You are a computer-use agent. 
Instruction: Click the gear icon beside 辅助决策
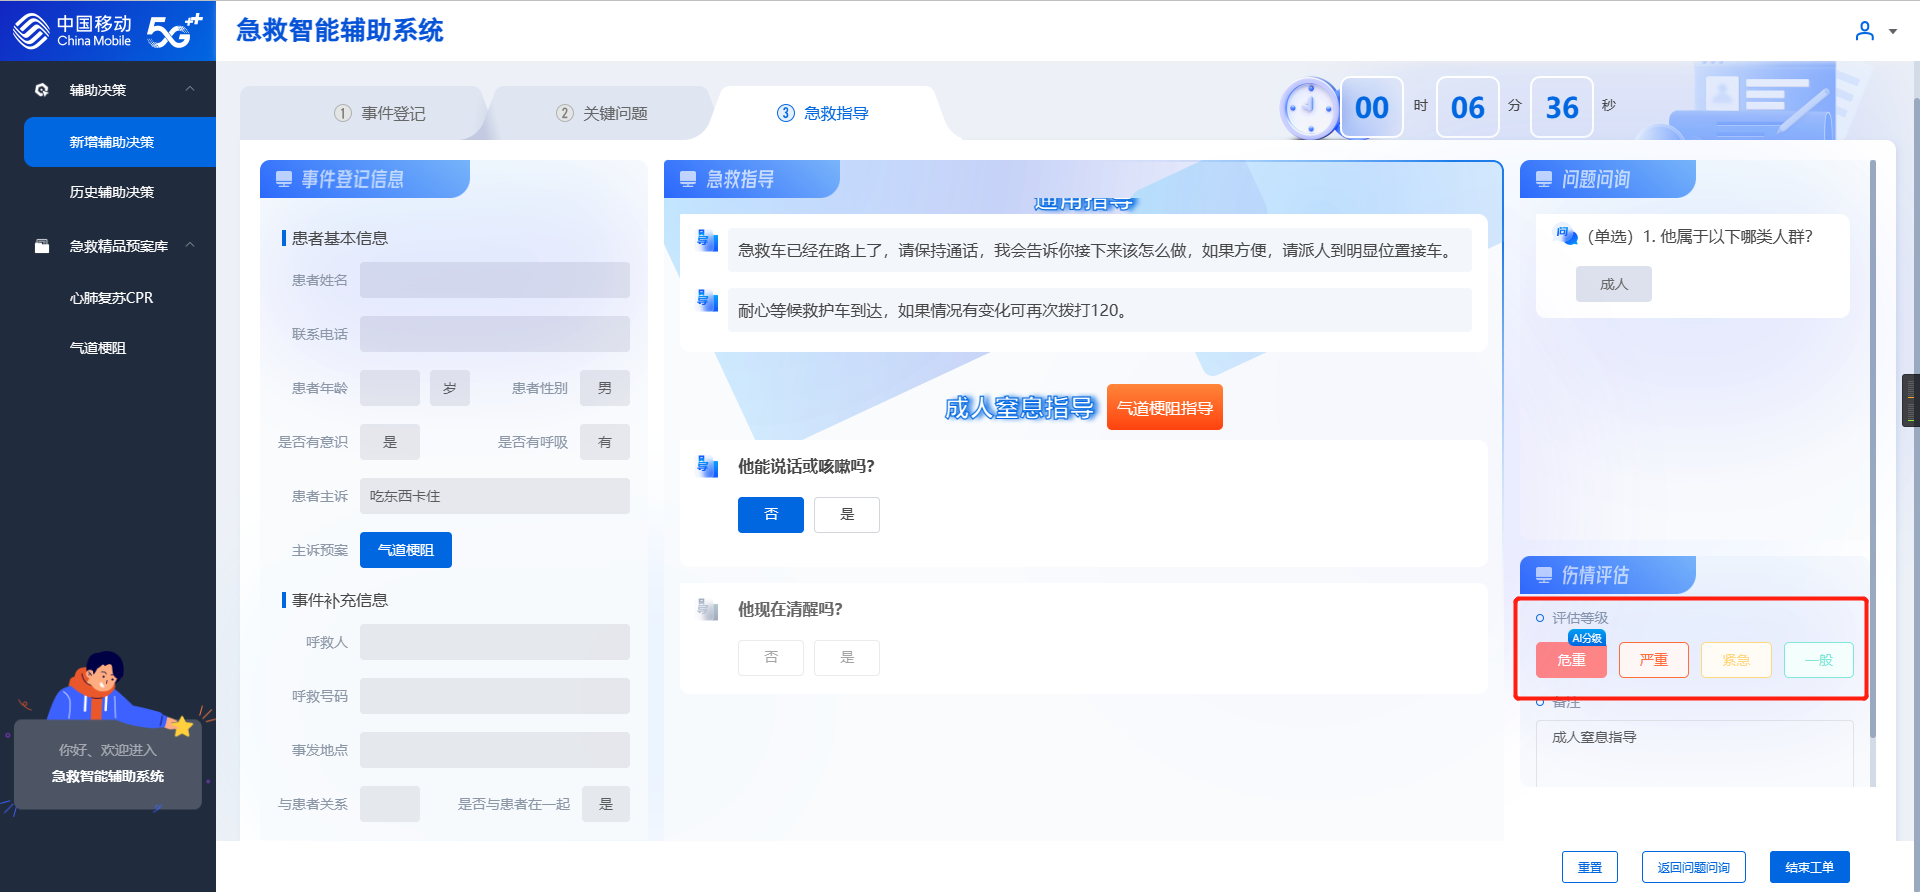point(42,90)
